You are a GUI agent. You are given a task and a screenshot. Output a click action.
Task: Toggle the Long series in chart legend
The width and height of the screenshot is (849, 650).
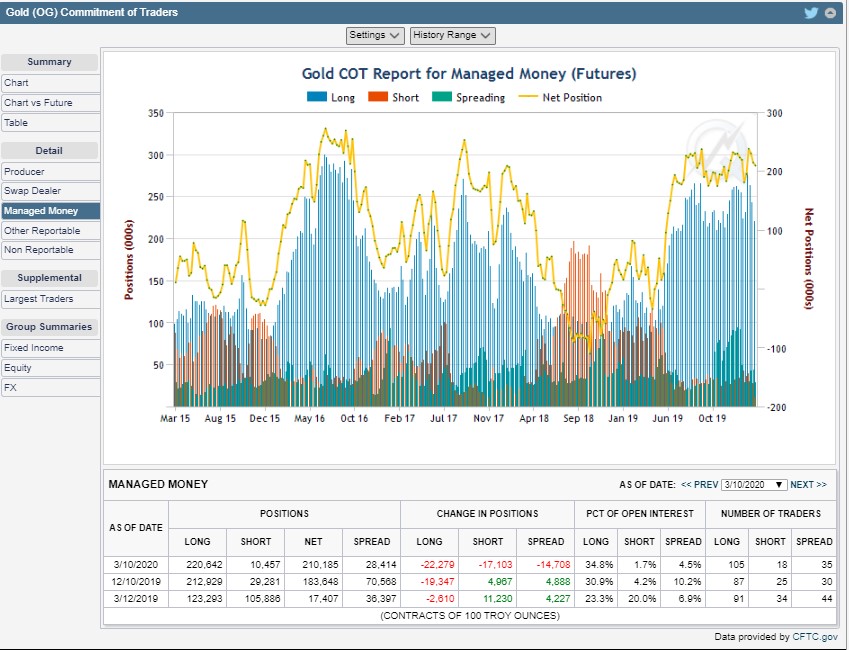[x=331, y=98]
